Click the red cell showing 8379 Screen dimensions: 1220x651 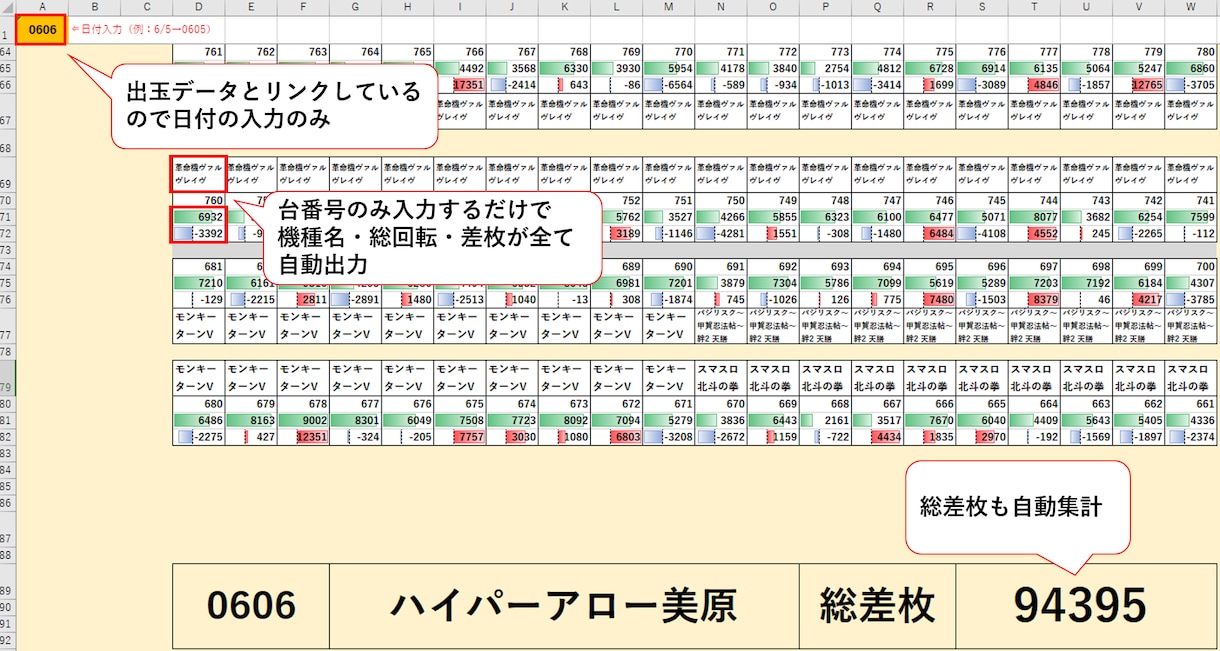pos(1034,299)
